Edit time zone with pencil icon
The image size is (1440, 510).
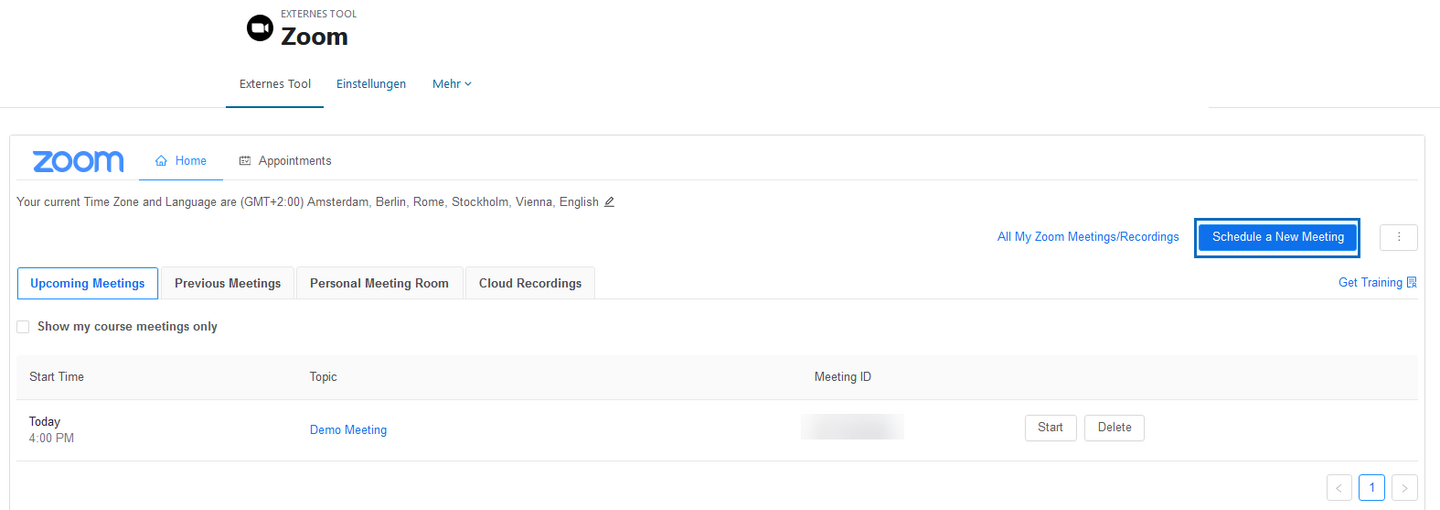pyautogui.click(x=609, y=202)
